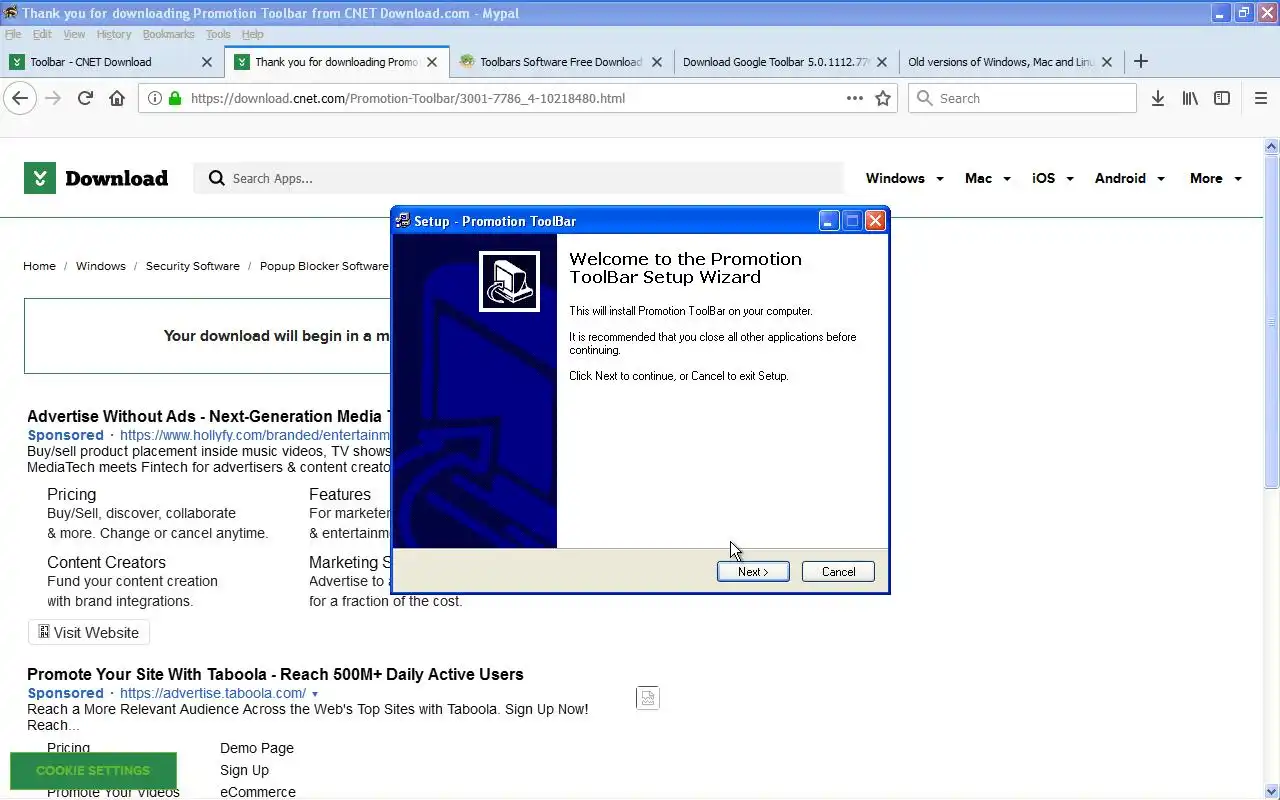Open the Security Software breadcrumb link
The height and width of the screenshot is (800, 1280).
[x=193, y=266]
